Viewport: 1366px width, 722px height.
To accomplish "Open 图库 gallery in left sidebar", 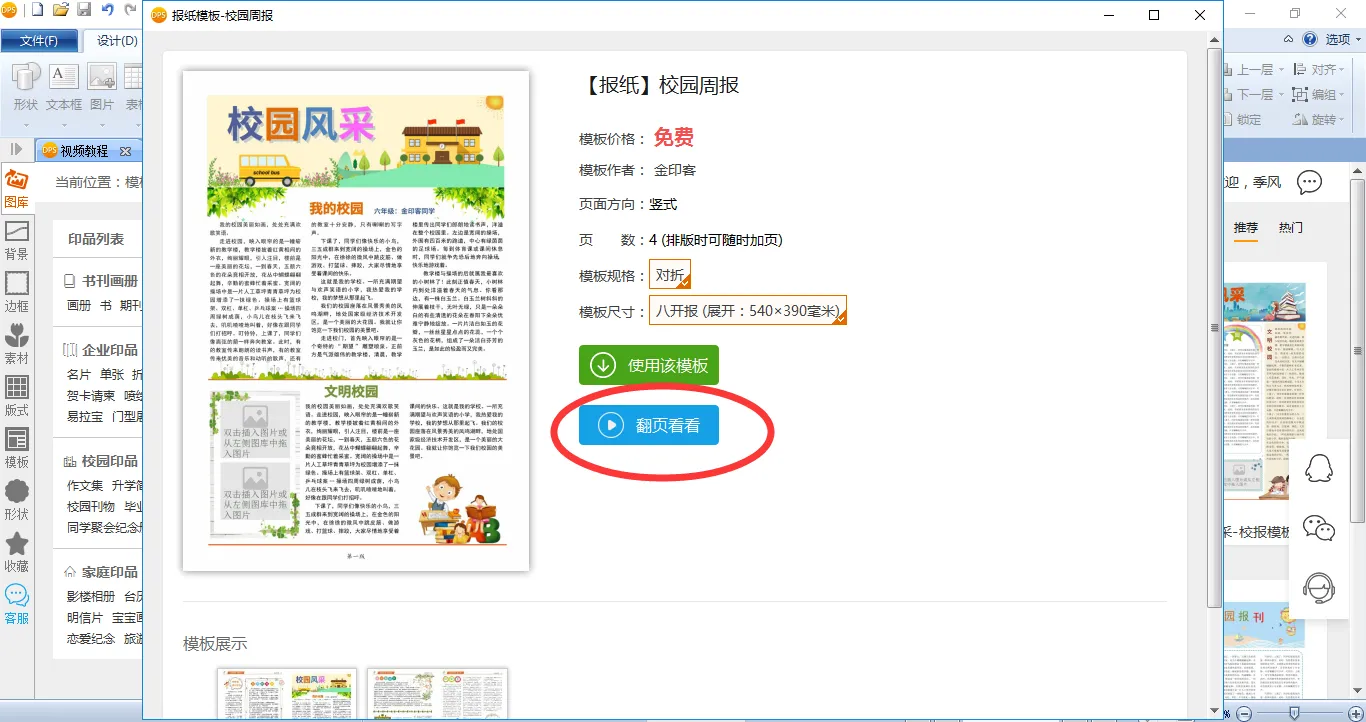I will pyautogui.click(x=16, y=189).
